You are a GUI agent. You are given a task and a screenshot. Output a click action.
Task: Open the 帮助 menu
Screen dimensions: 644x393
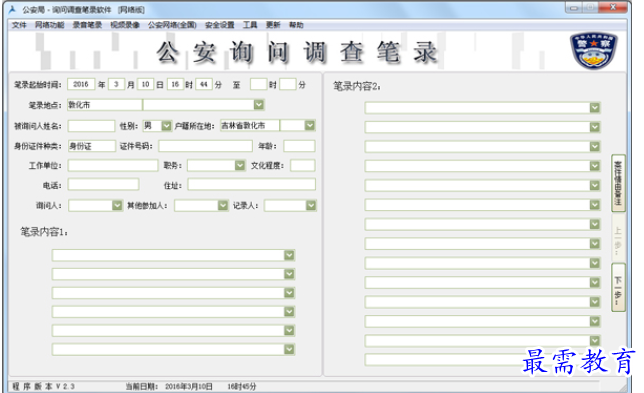pos(296,25)
